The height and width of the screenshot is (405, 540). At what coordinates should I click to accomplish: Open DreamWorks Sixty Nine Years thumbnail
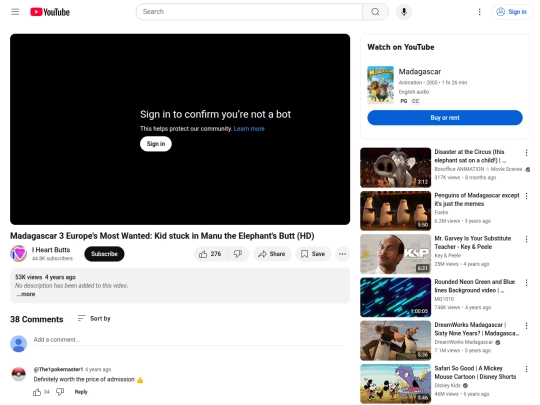[395, 341]
